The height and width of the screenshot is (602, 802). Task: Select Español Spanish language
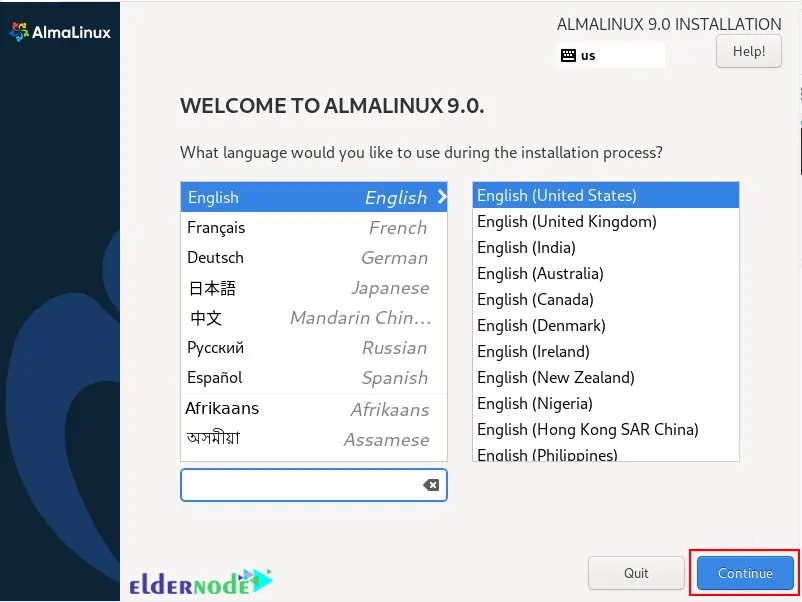(314, 377)
